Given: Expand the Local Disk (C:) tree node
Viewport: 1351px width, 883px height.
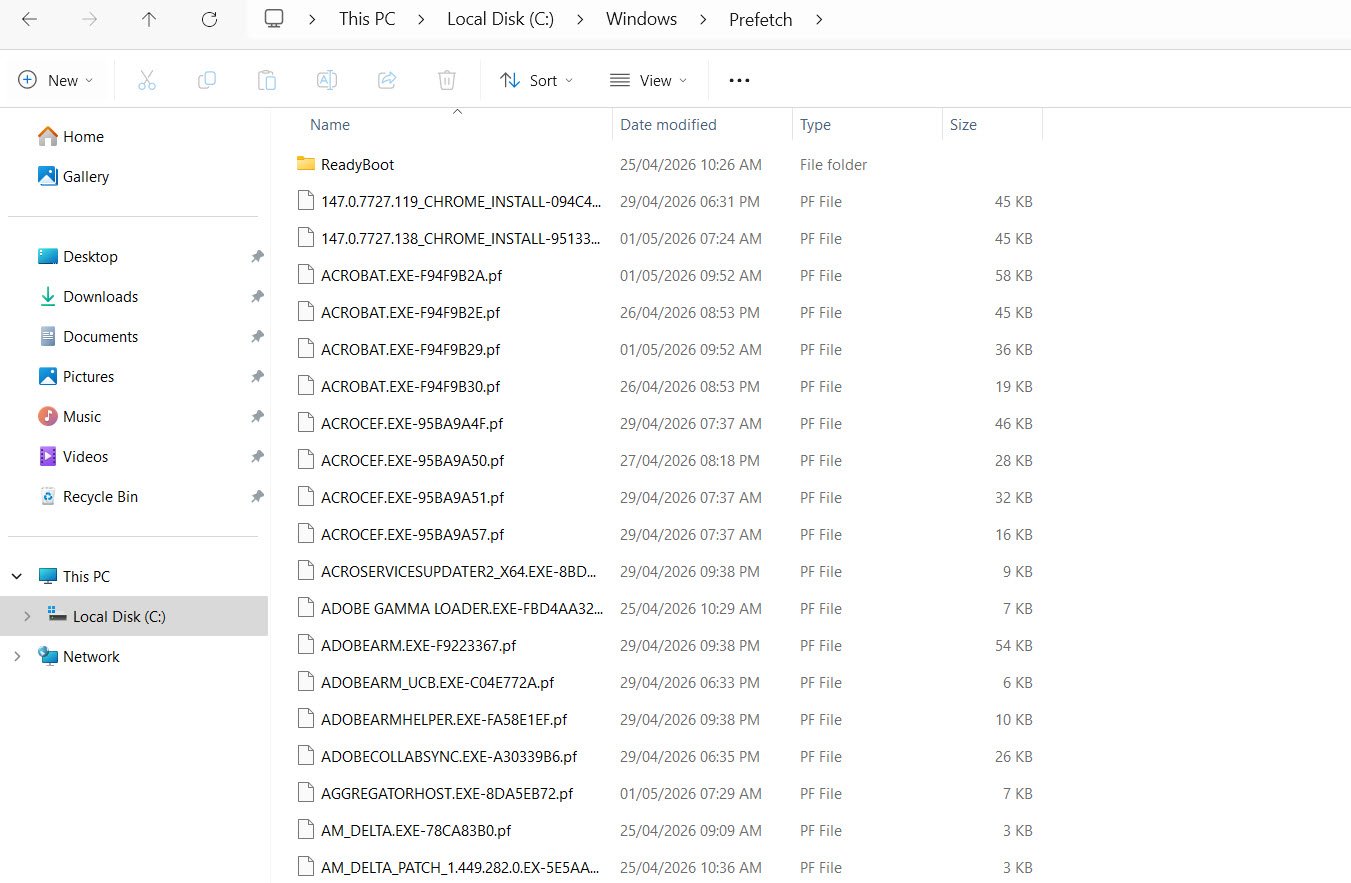Looking at the screenshot, I should pos(27,616).
